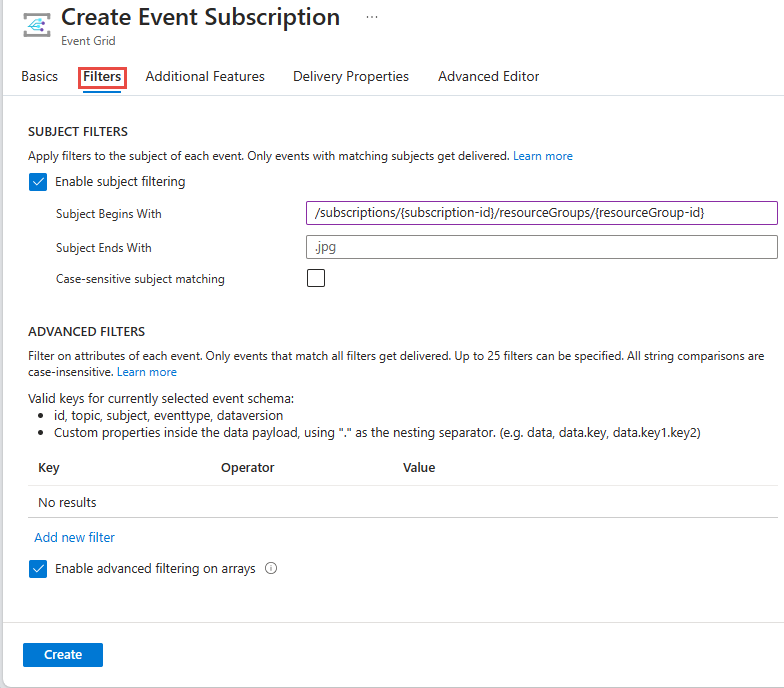Image resolution: width=784 pixels, height=688 pixels.
Task: Open the ellipsis more options menu
Action: pos(372,17)
